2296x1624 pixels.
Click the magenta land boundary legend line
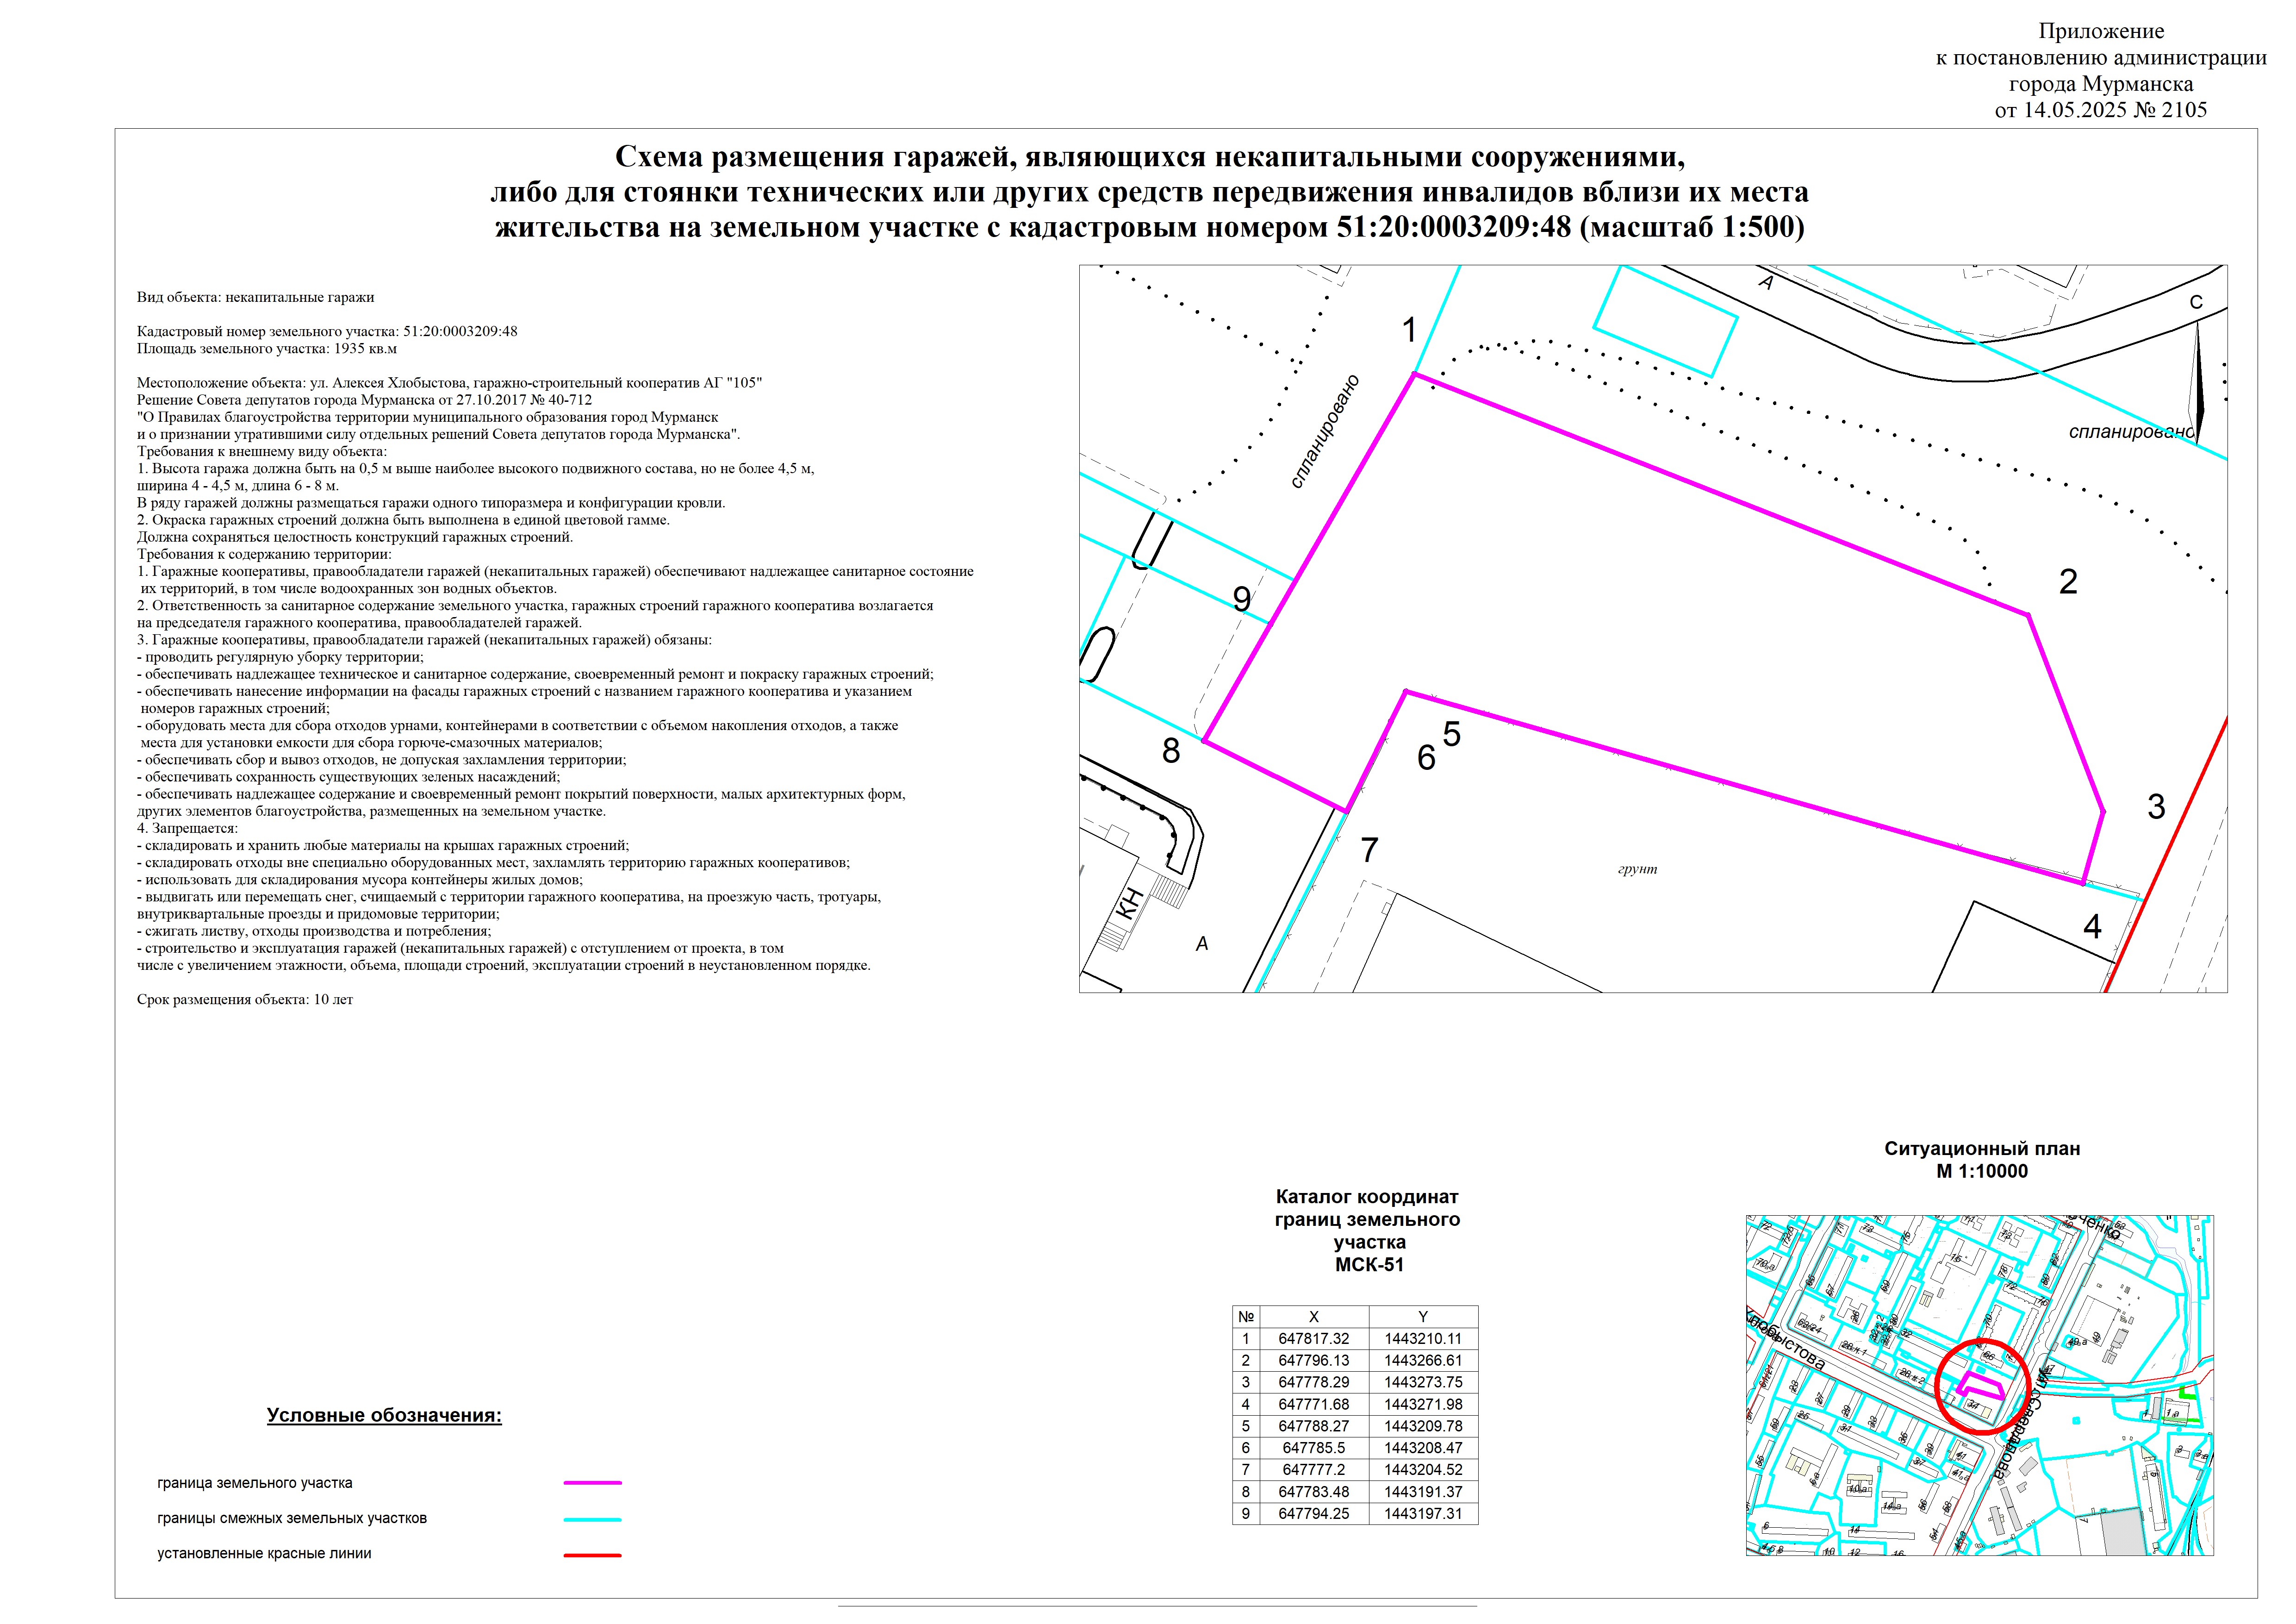(x=592, y=1483)
